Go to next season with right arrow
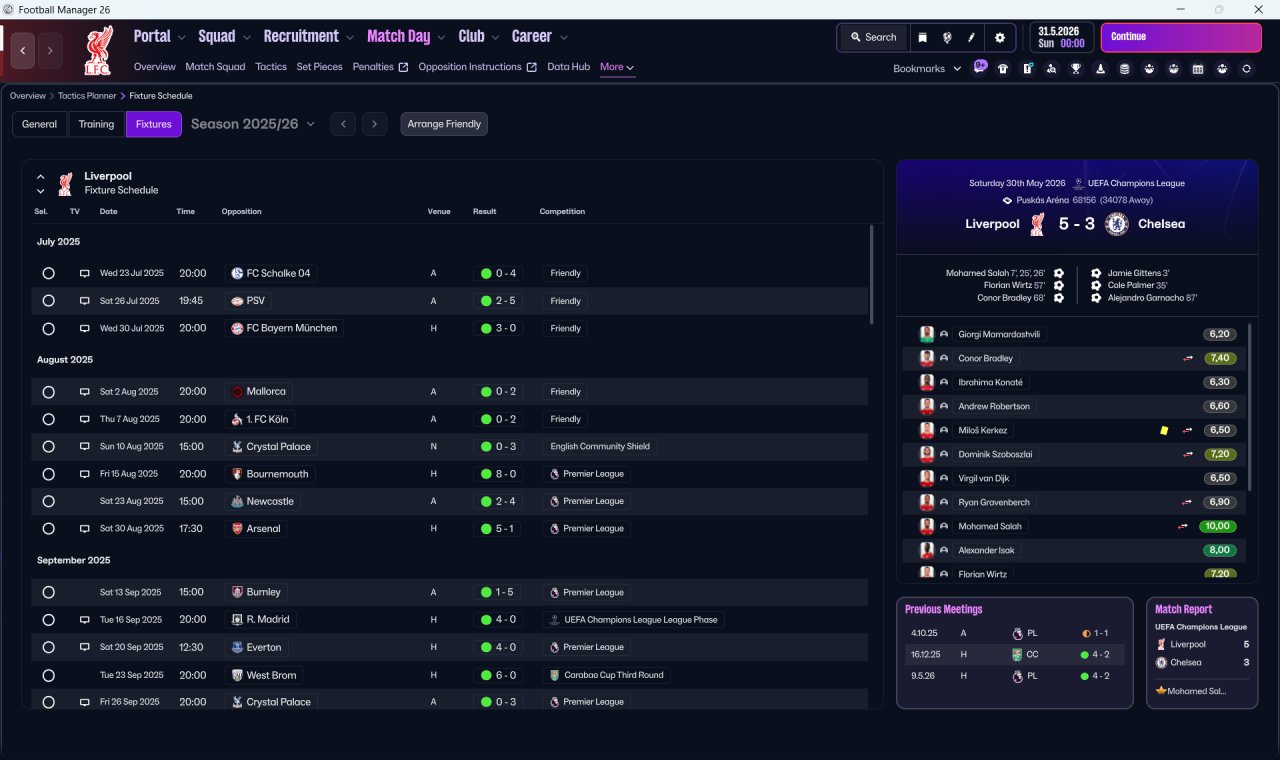 [x=374, y=124]
